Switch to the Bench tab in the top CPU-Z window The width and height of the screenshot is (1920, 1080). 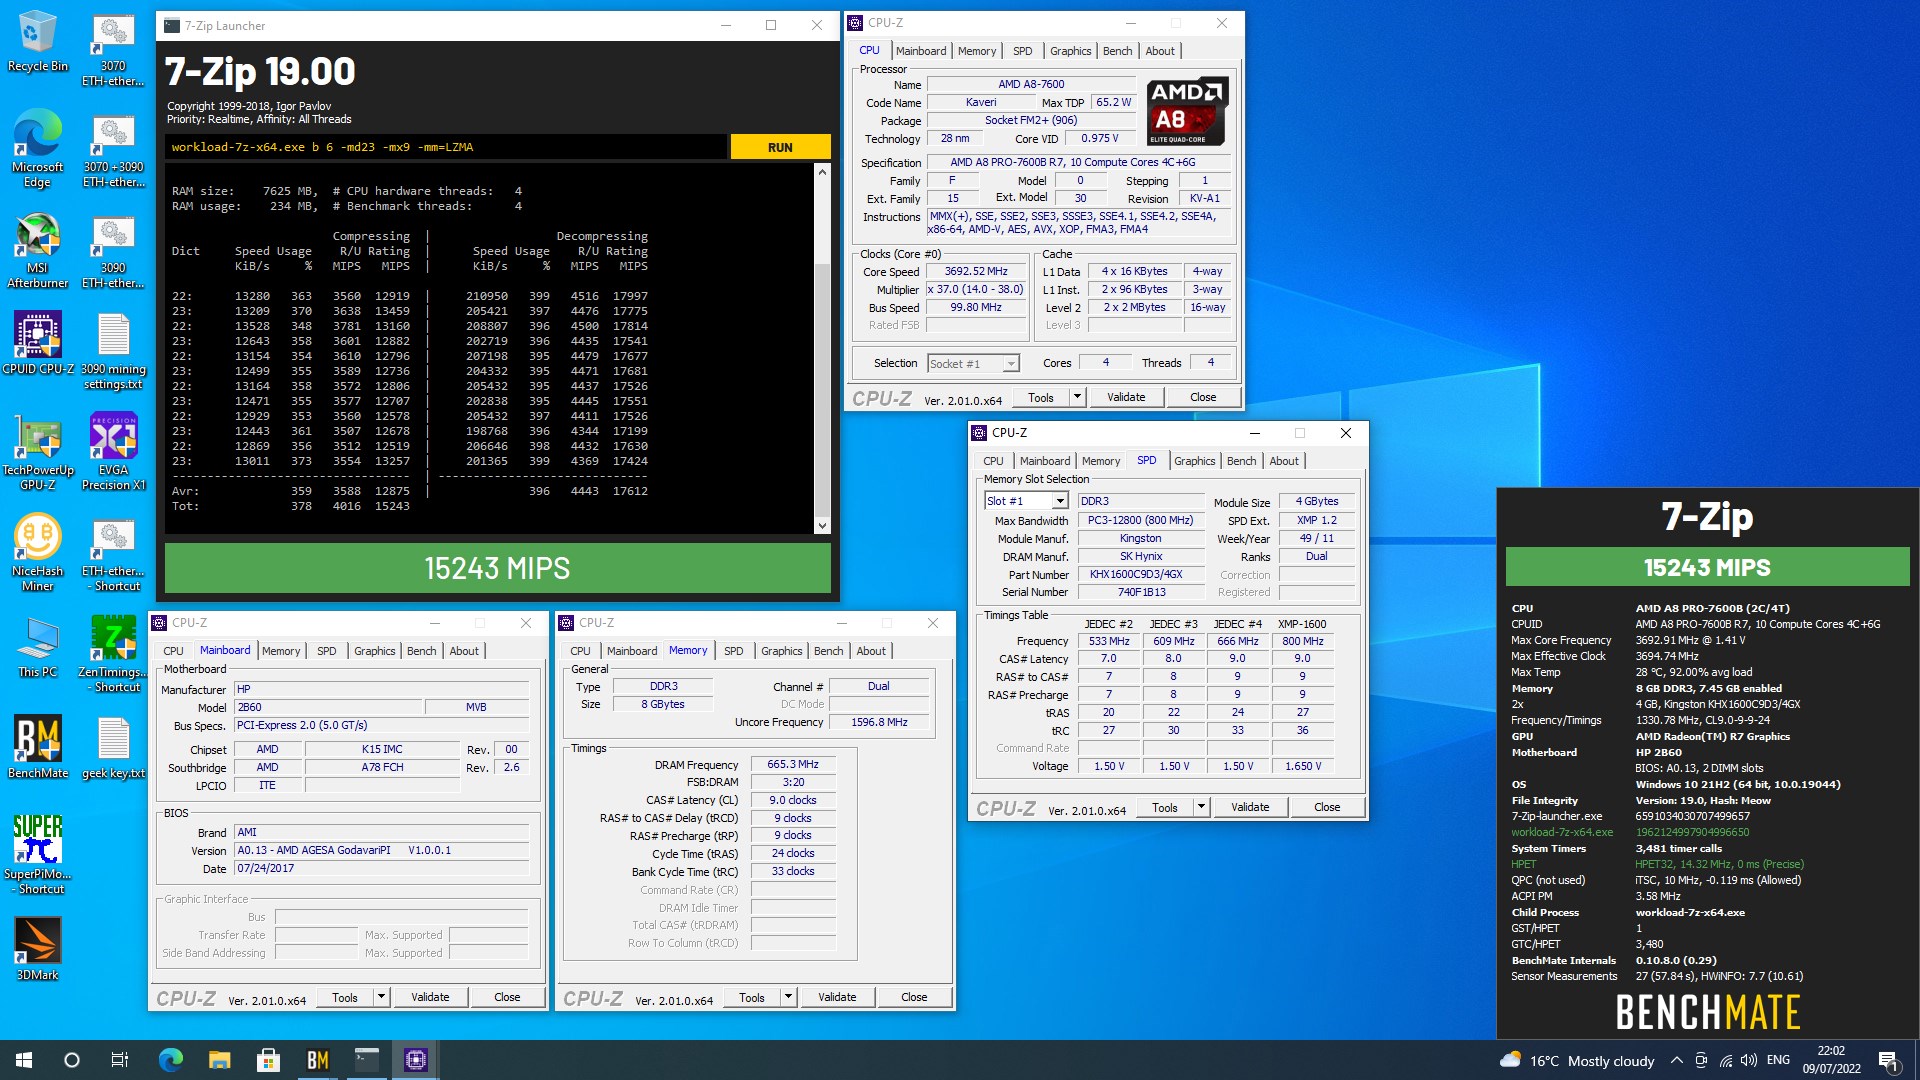point(1118,51)
